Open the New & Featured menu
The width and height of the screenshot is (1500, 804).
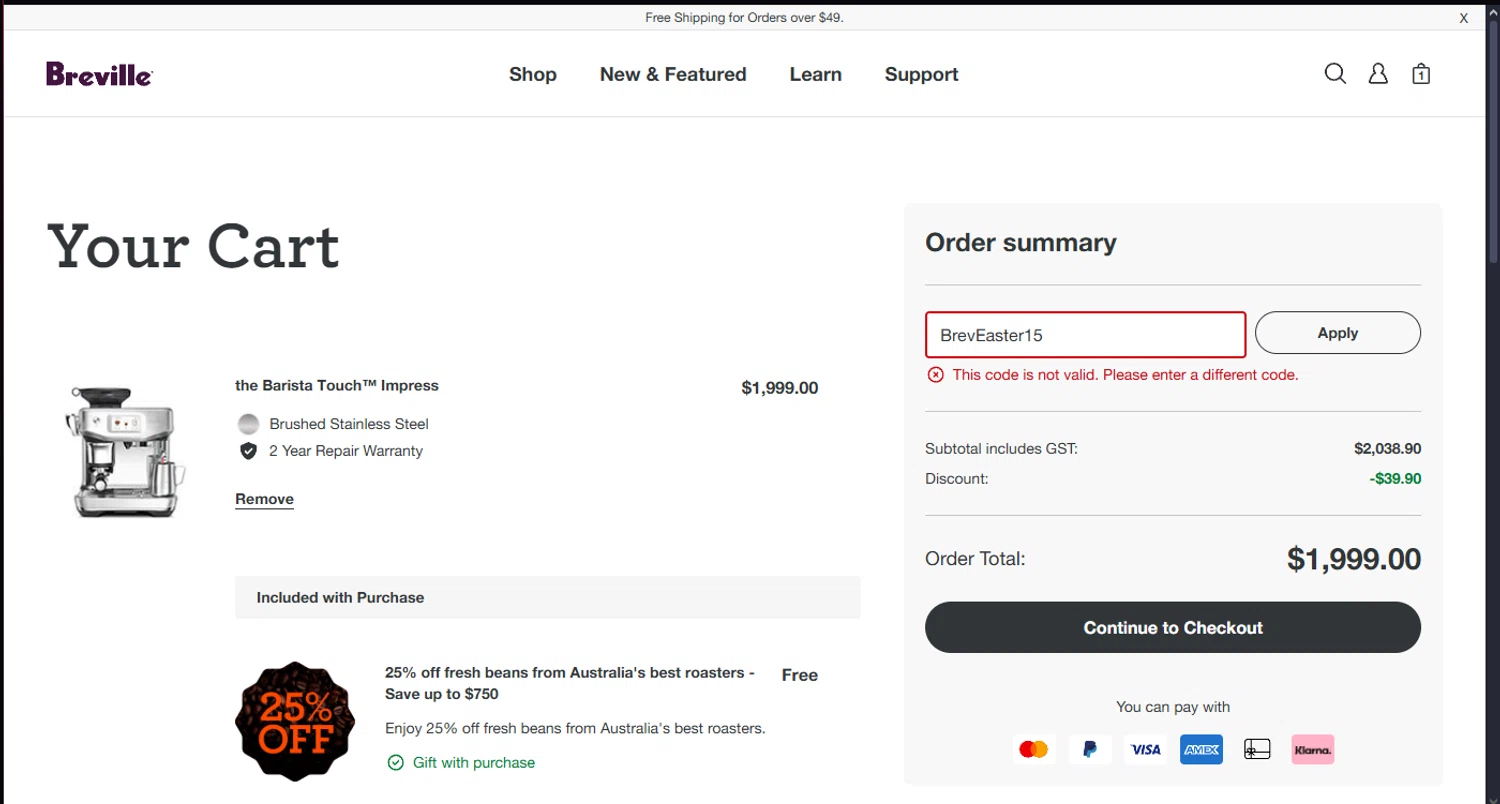(x=673, y=74)
